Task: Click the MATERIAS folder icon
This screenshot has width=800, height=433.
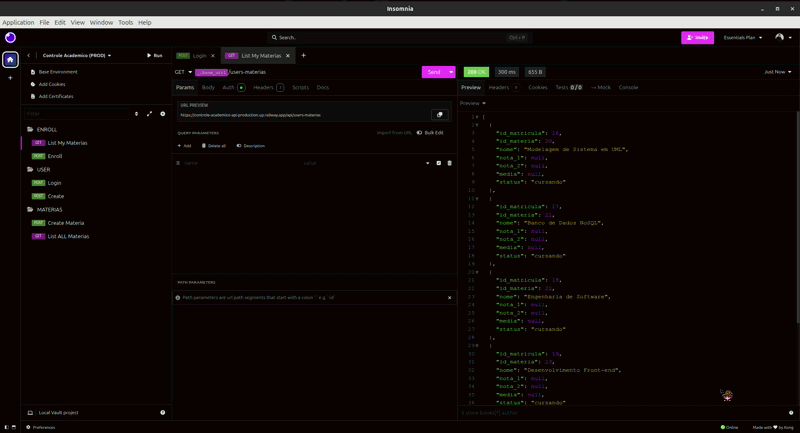Action: point(30,210)
